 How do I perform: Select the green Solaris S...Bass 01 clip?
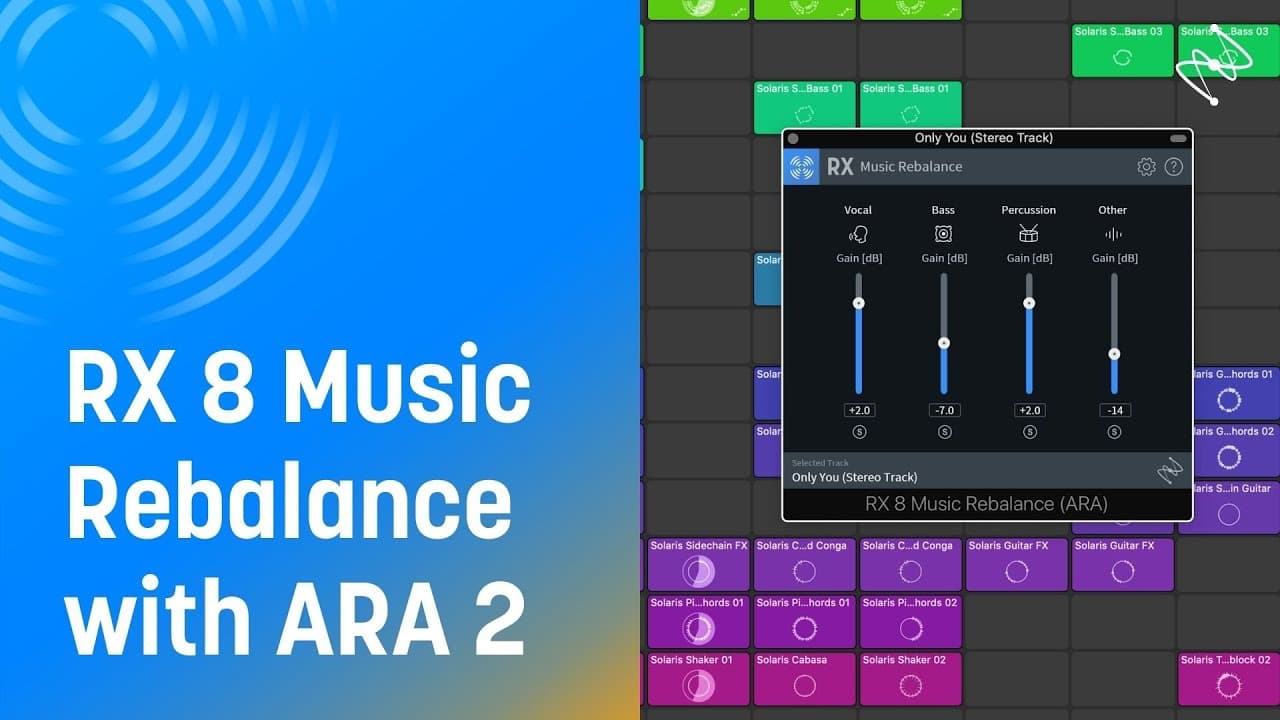click(x=804, y=105)
